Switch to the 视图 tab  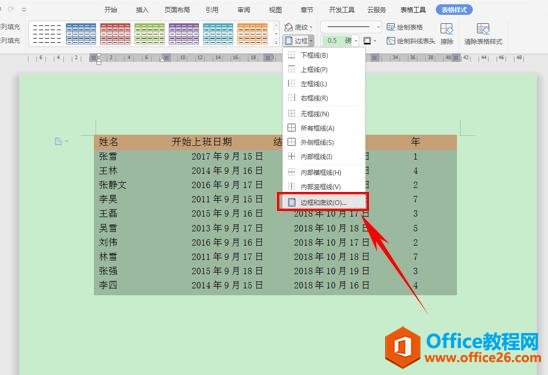point(275,10)
